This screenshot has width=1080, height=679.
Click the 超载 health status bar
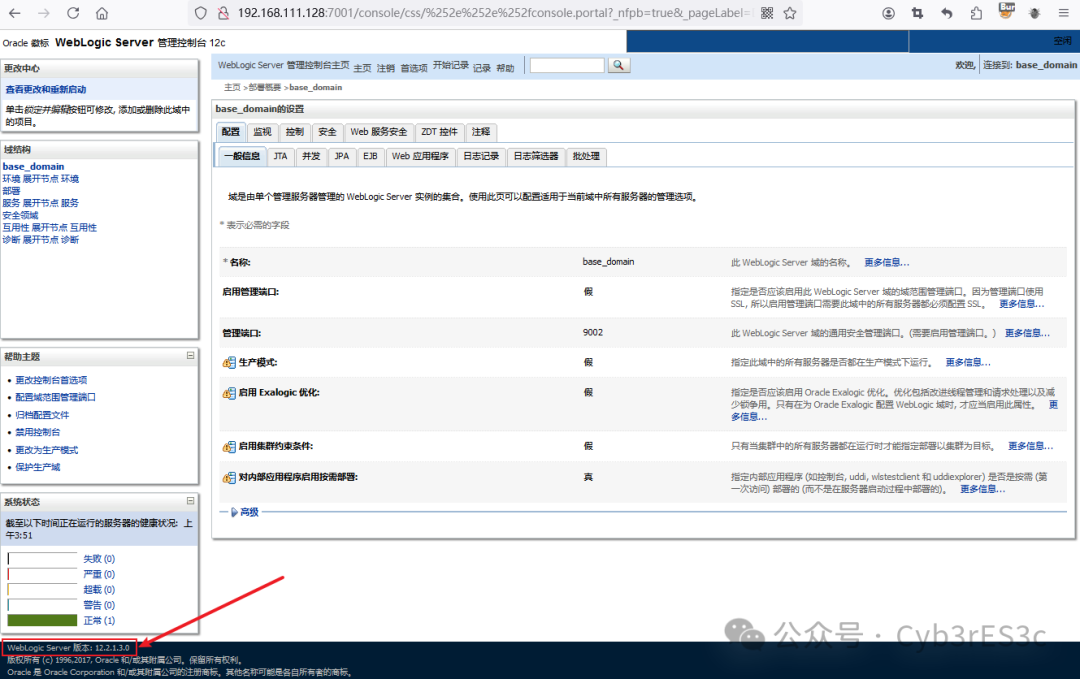(42, 589)
